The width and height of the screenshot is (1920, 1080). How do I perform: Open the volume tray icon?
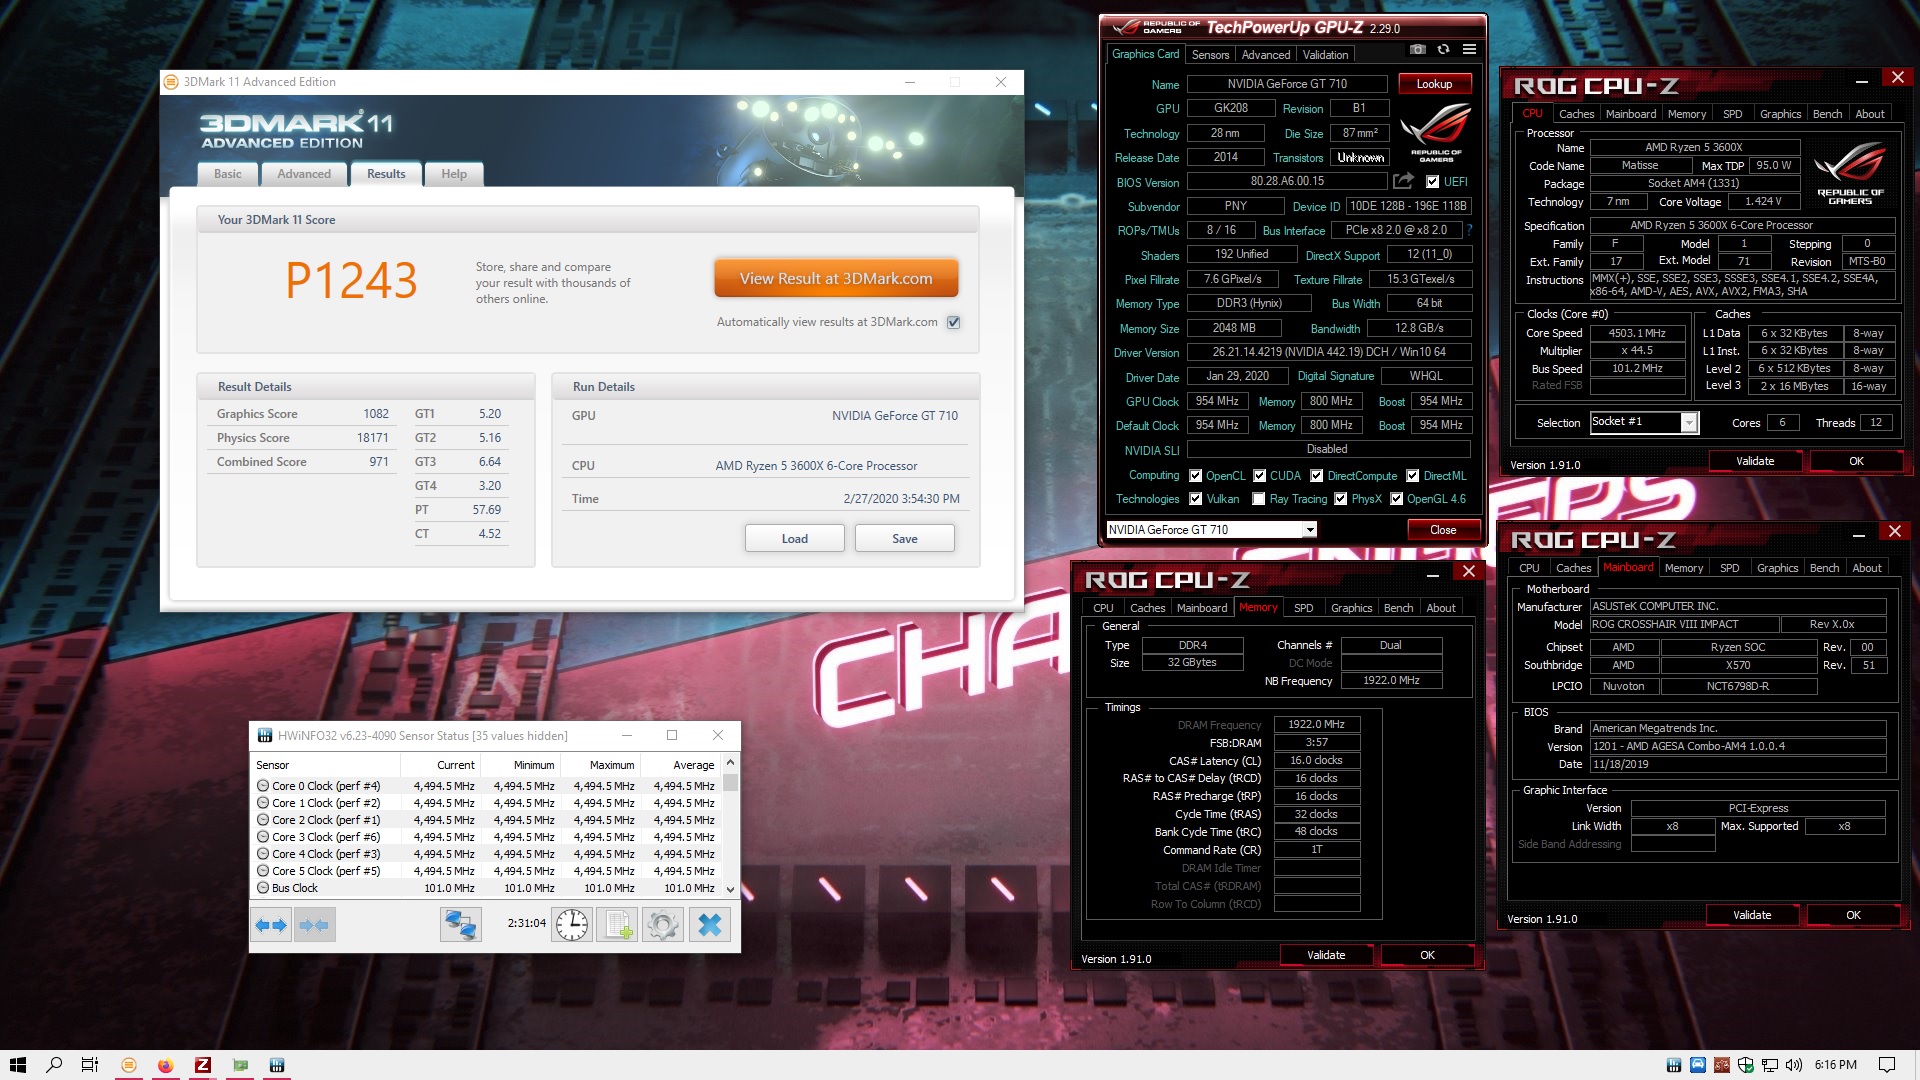[x=1794, y=1065]
